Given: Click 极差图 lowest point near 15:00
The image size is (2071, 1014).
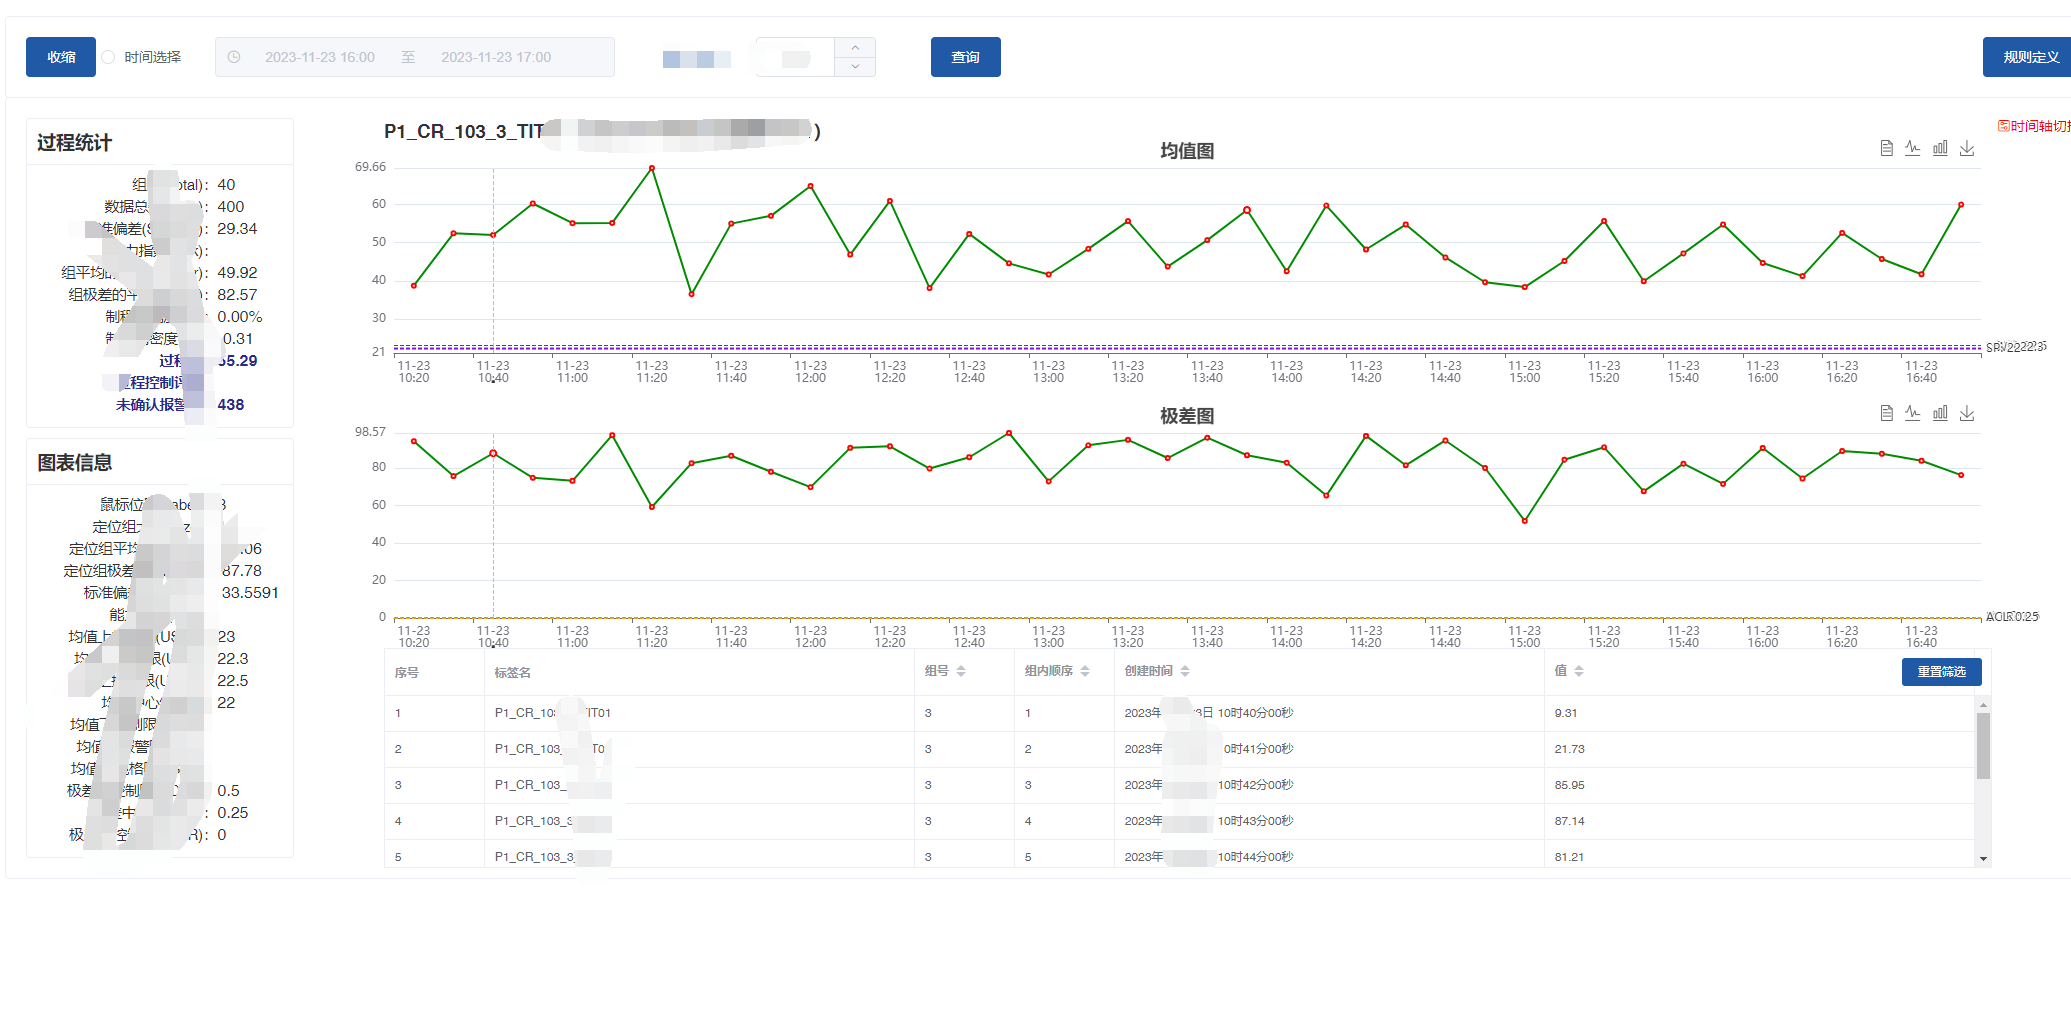Looking at the screenshot, I should coord(1524,521).
